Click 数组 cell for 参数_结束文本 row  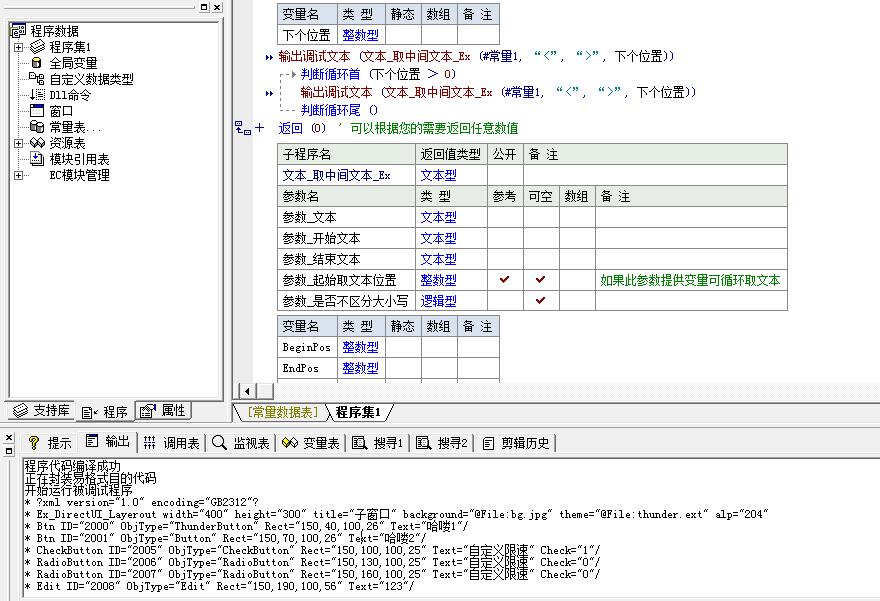(577, 259)
